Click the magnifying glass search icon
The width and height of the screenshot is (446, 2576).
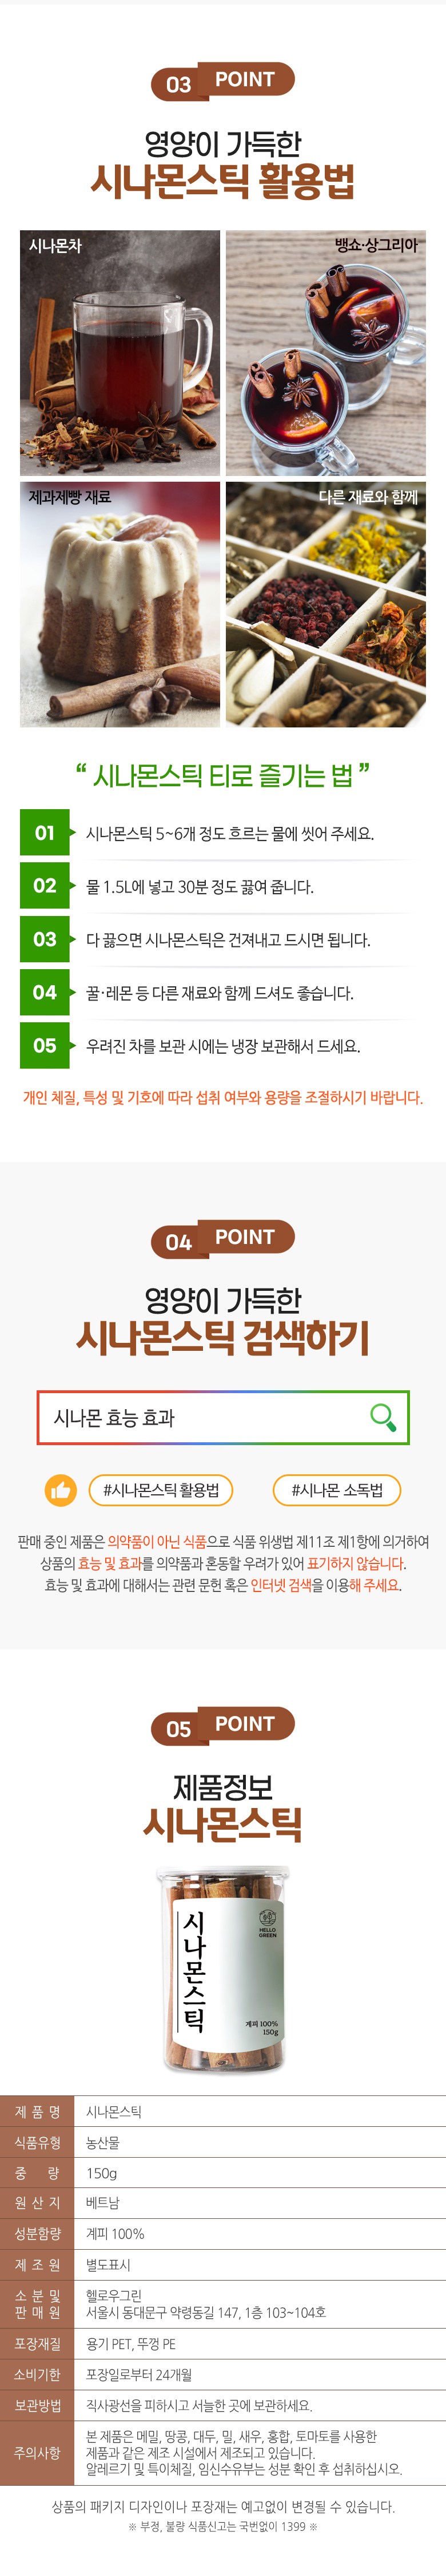pyautogui.click(x=382, y=1416)
